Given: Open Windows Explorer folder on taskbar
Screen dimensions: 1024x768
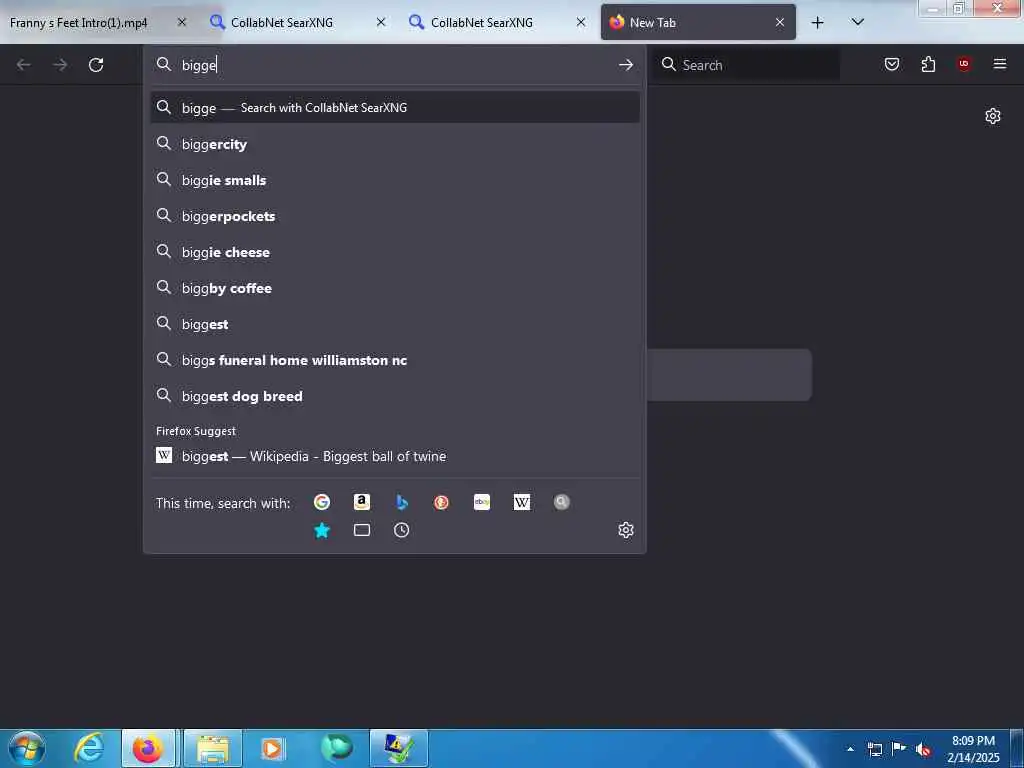Looking at the screenshot, I should pyautogui.click(x=213, y=748).
